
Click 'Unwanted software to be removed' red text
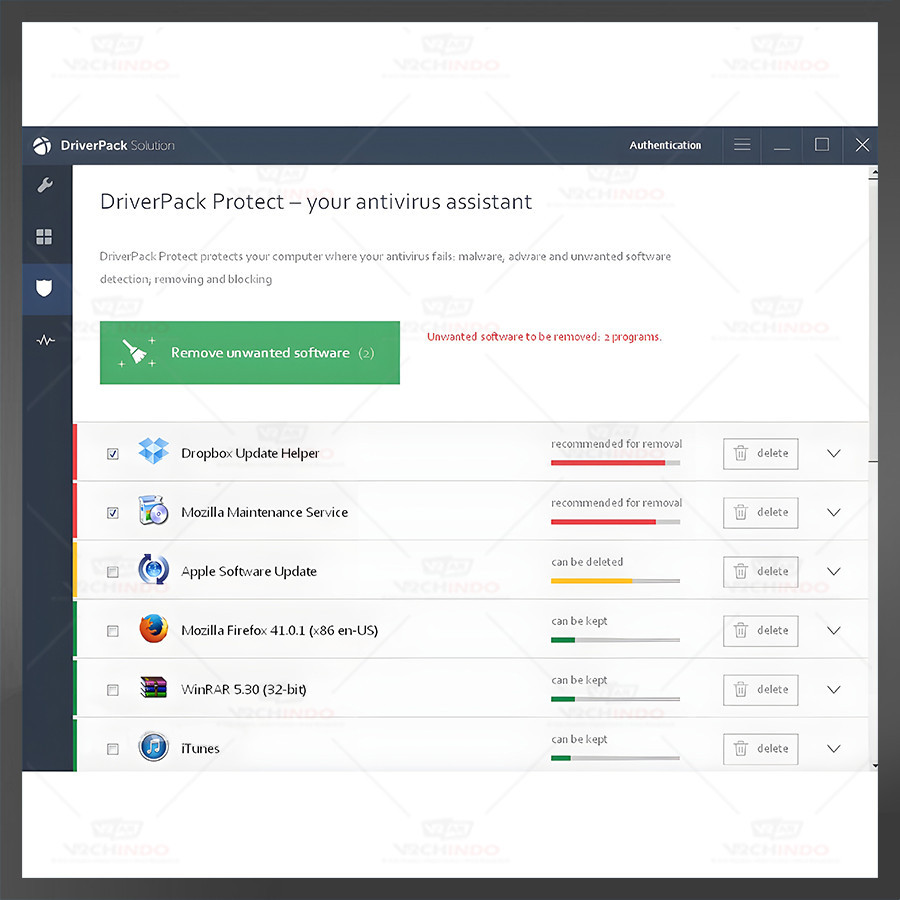pyautogui.click(x=544, y=337)
